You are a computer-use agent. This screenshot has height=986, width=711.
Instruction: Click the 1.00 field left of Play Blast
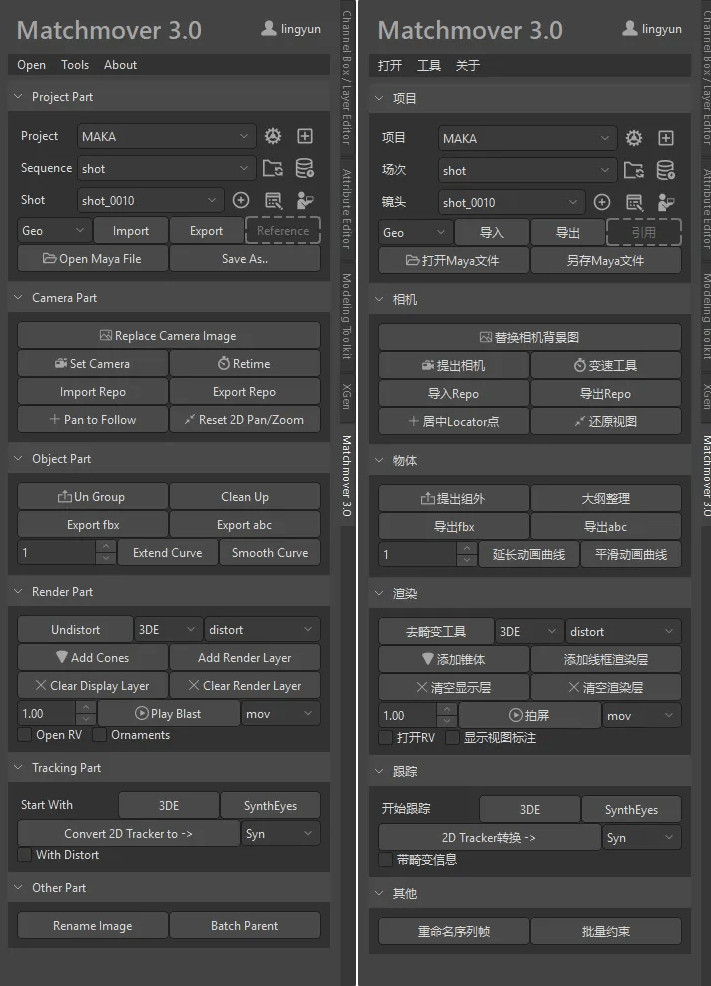46,714
